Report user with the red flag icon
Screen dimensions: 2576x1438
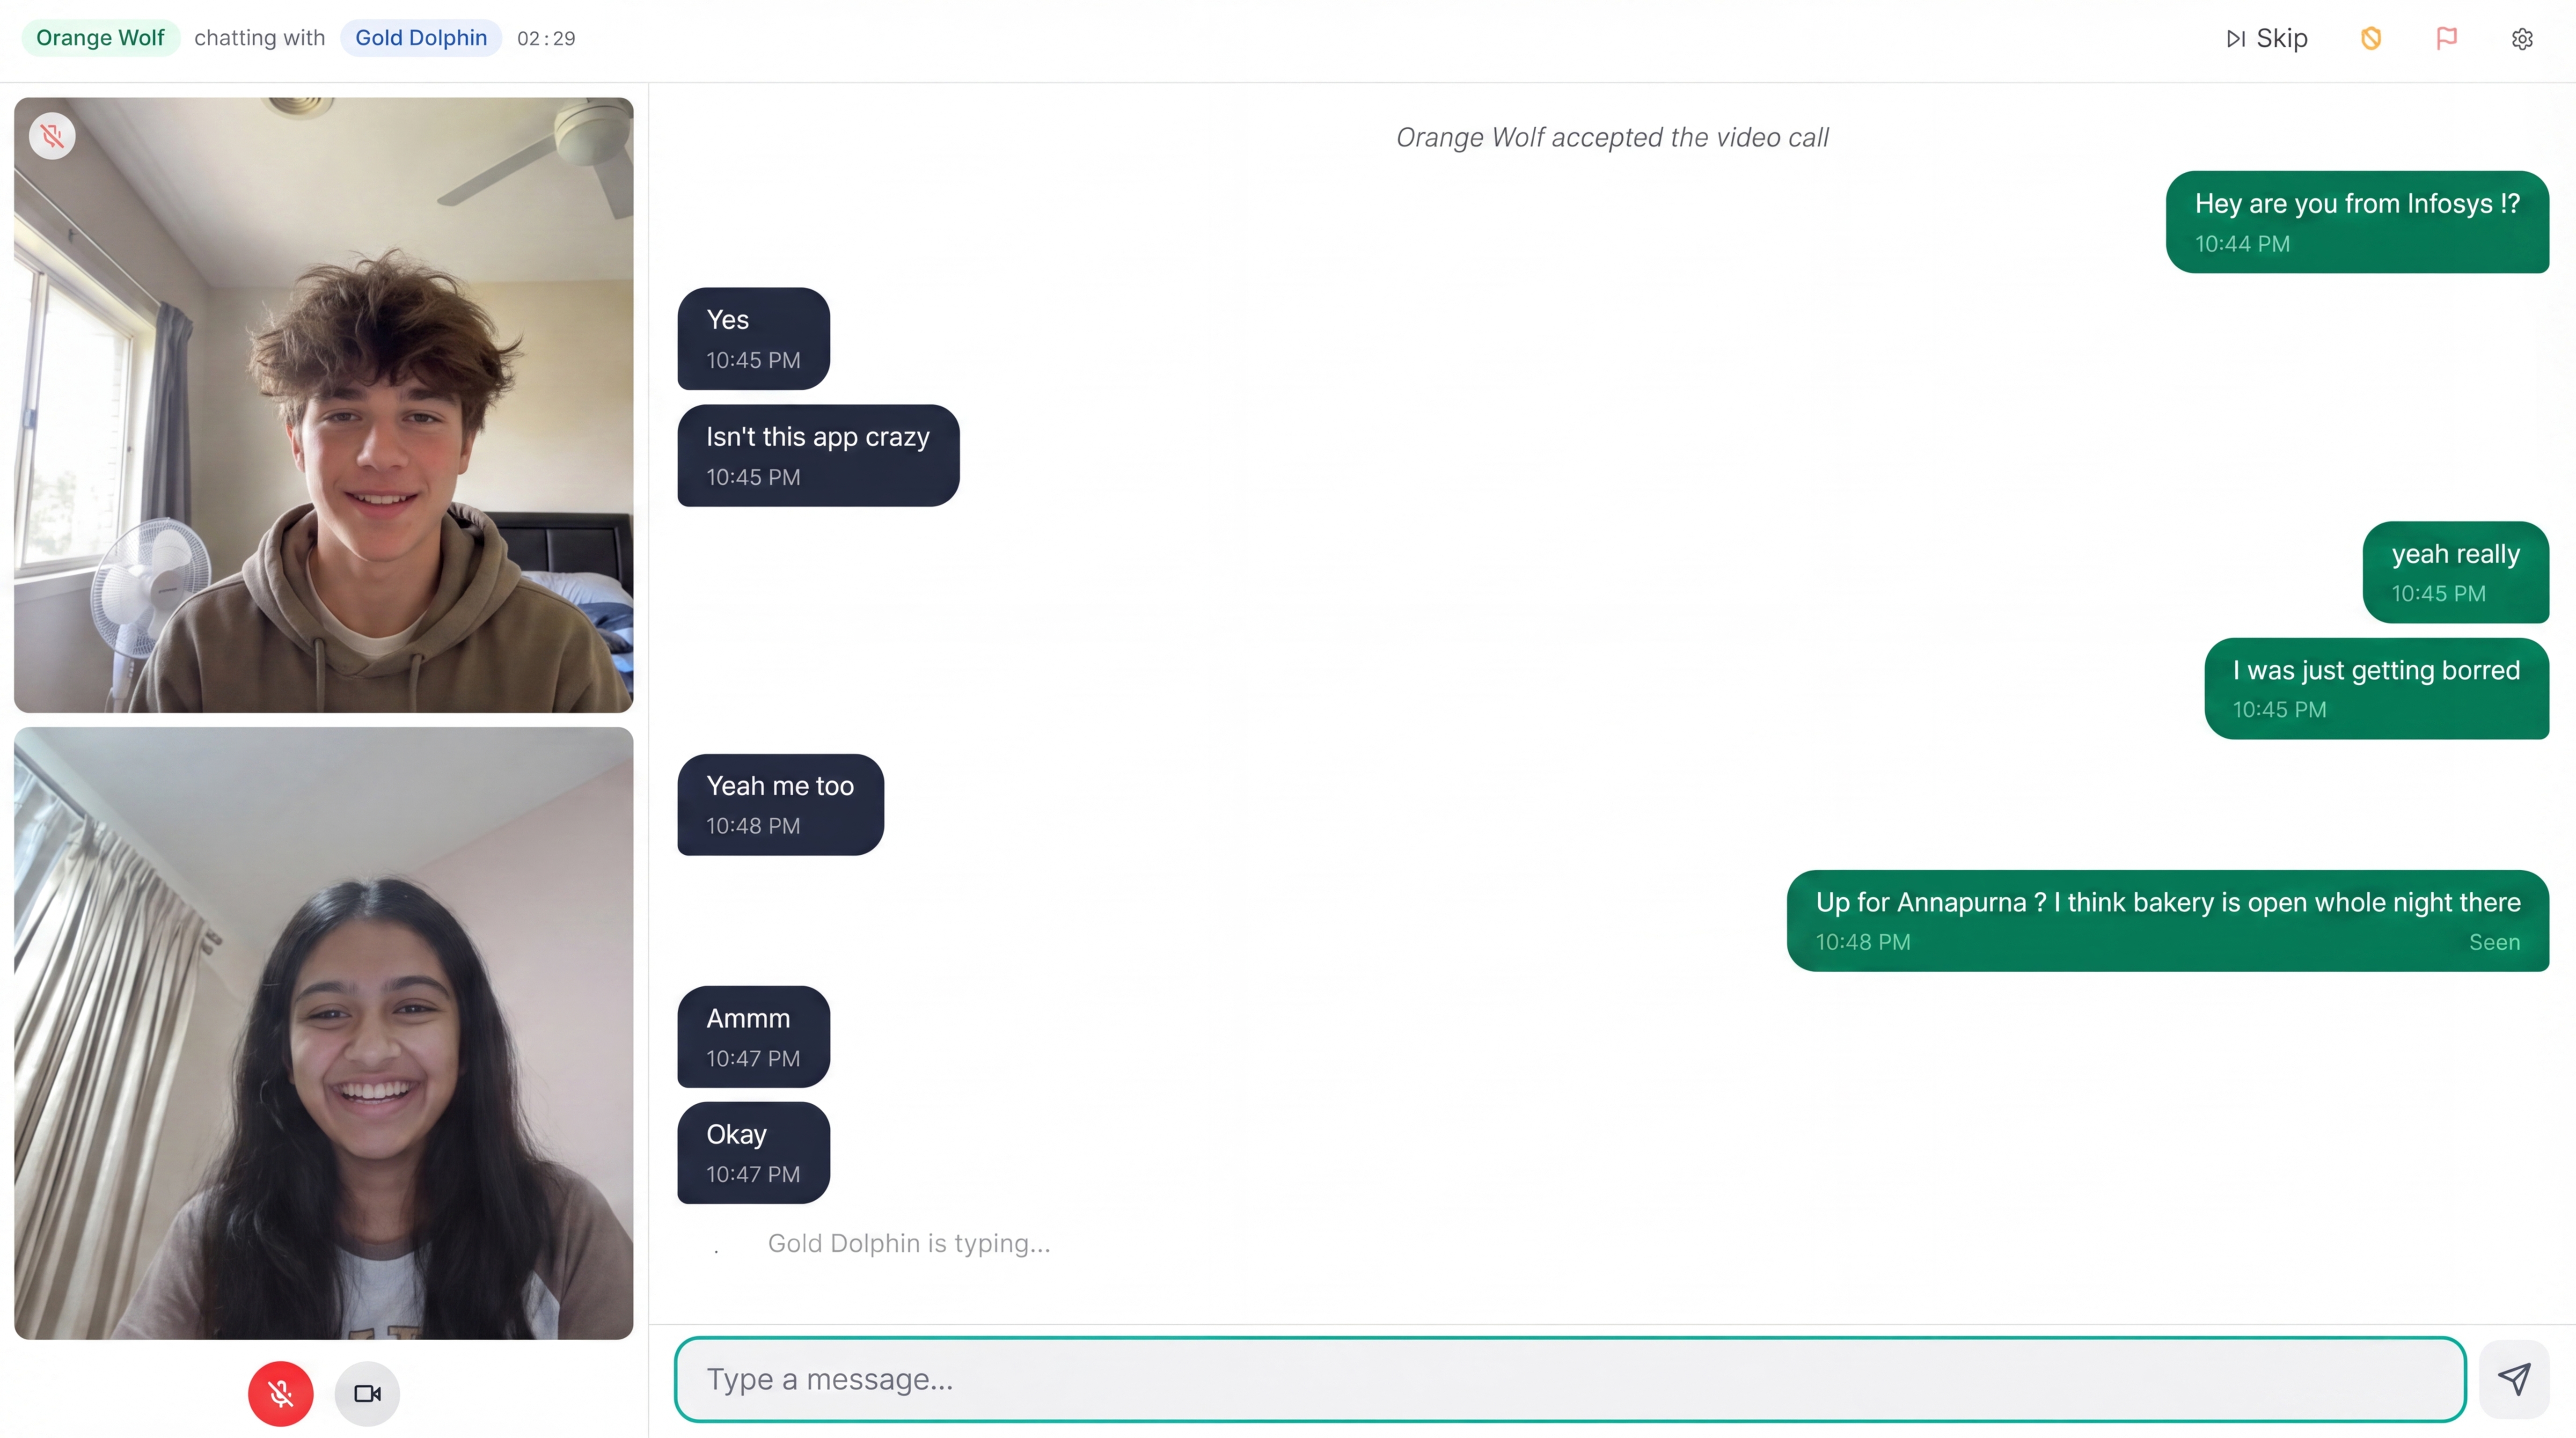coord(2447,38)
